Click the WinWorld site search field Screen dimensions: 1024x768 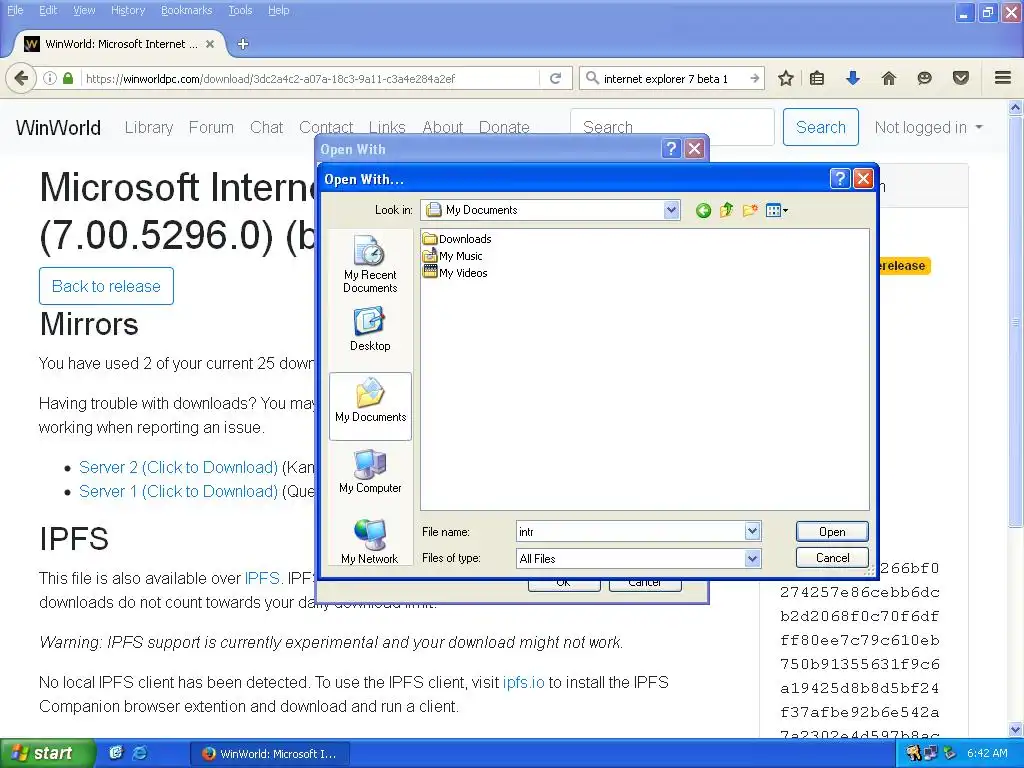[x=672, y=127]
